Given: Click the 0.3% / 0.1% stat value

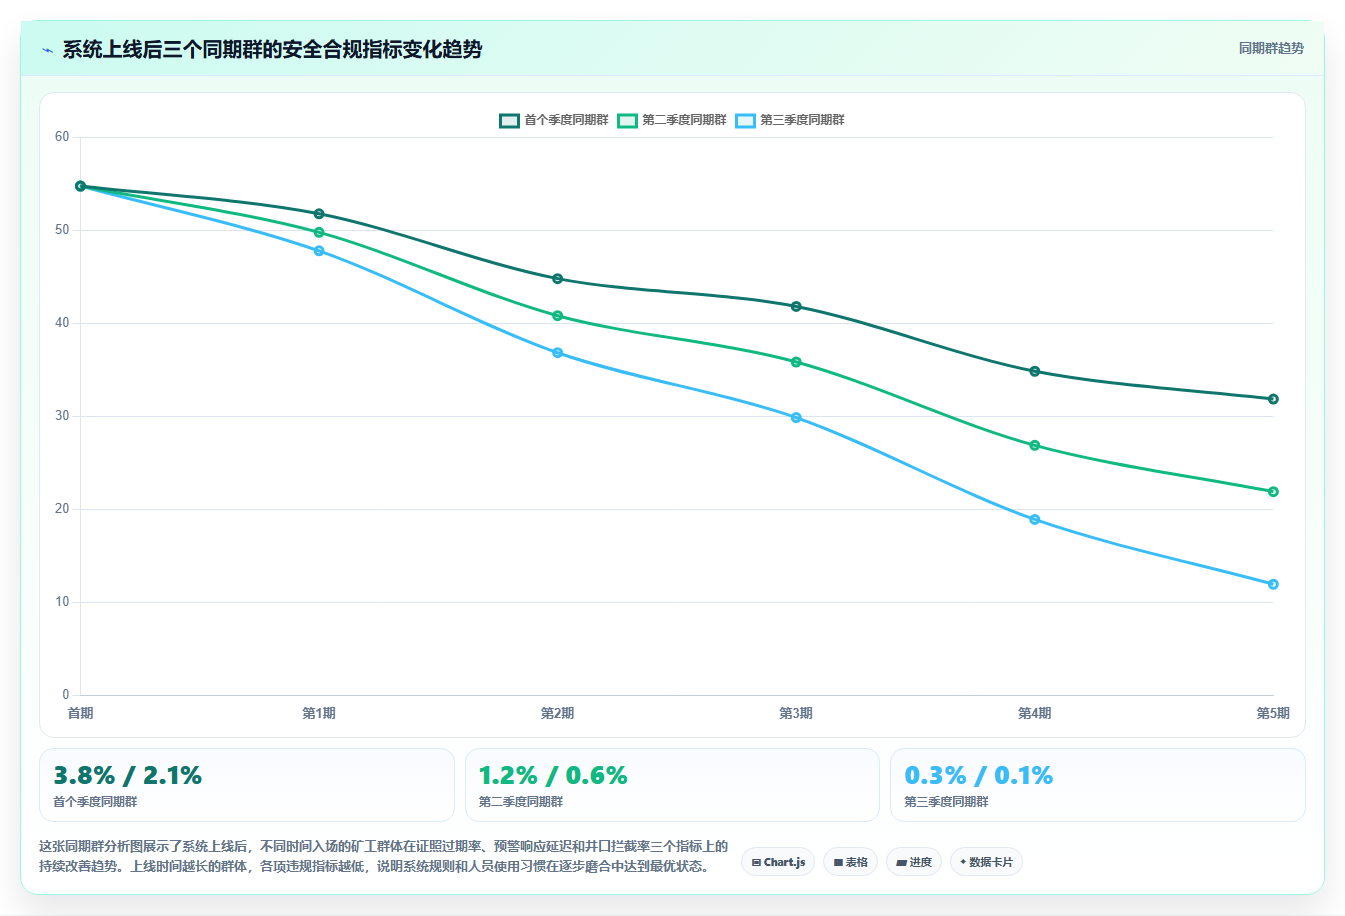Looking at the screenshot, I should [x=979, y=776].
